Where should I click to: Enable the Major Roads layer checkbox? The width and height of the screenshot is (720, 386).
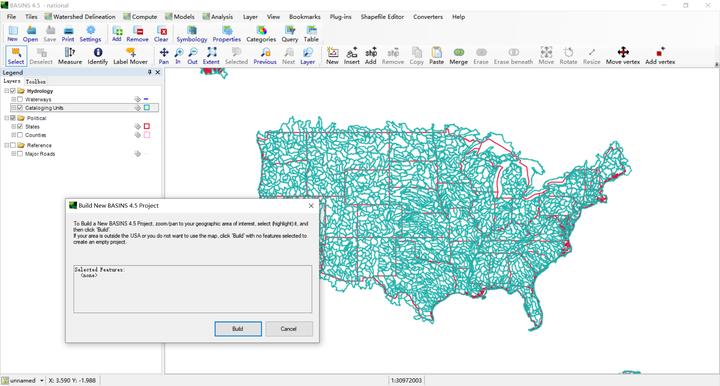click(x=20, y=154)
